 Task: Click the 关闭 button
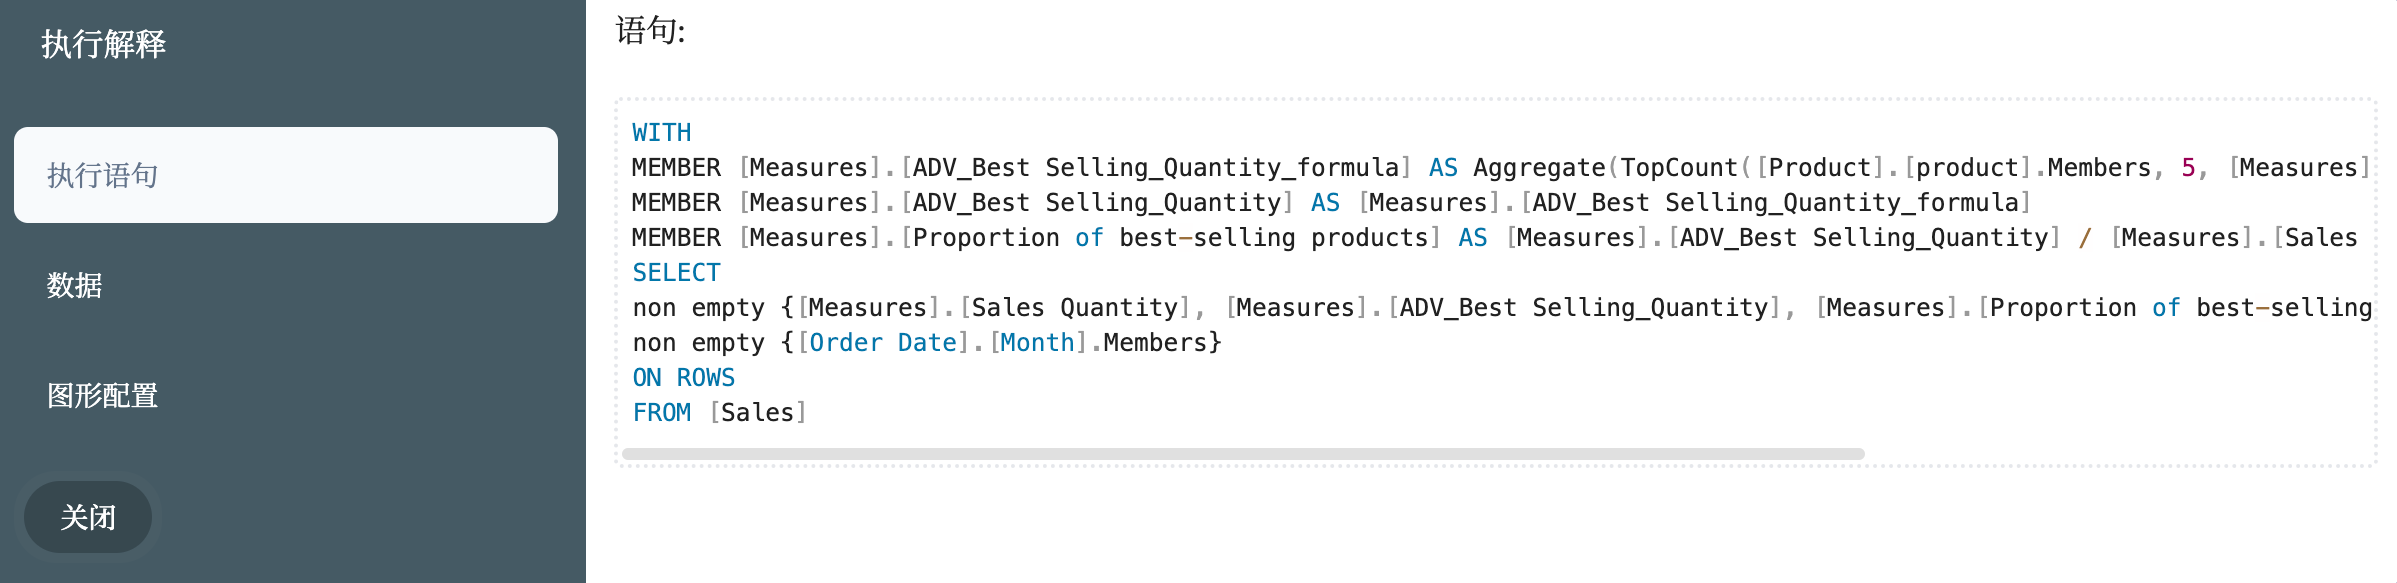pos(88,517)
